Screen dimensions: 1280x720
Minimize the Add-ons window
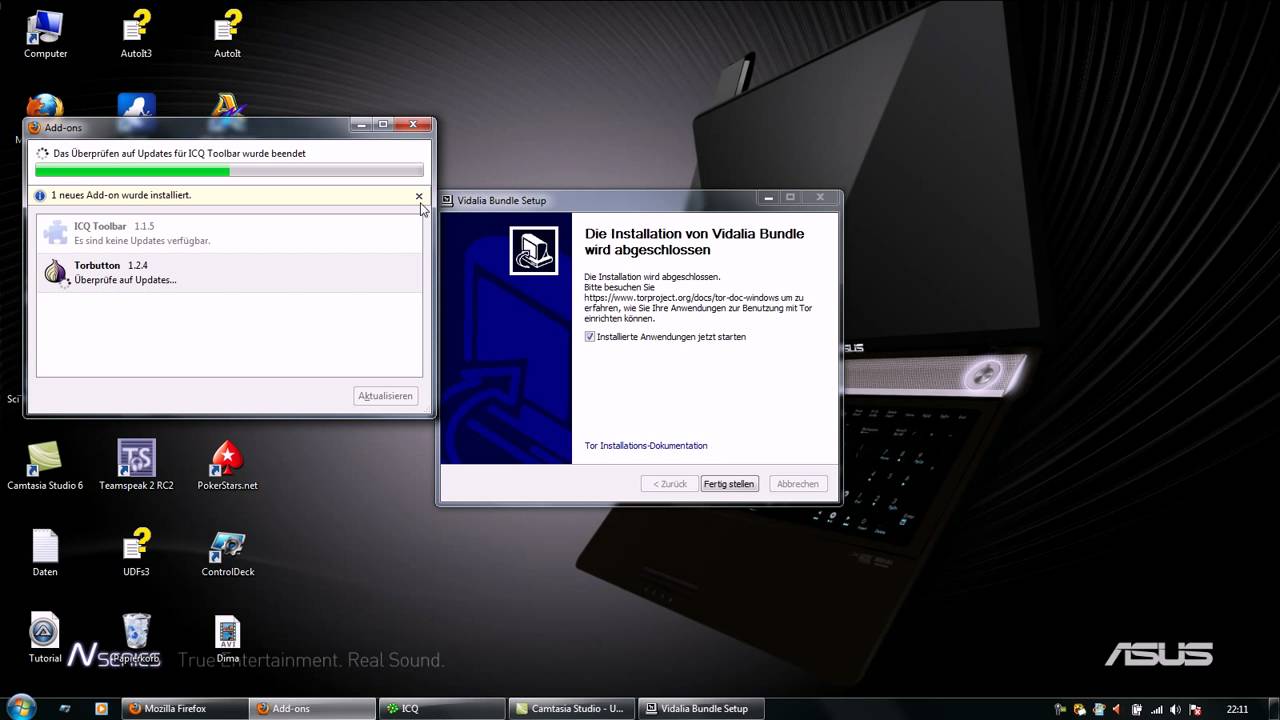[x=361, y=124]
